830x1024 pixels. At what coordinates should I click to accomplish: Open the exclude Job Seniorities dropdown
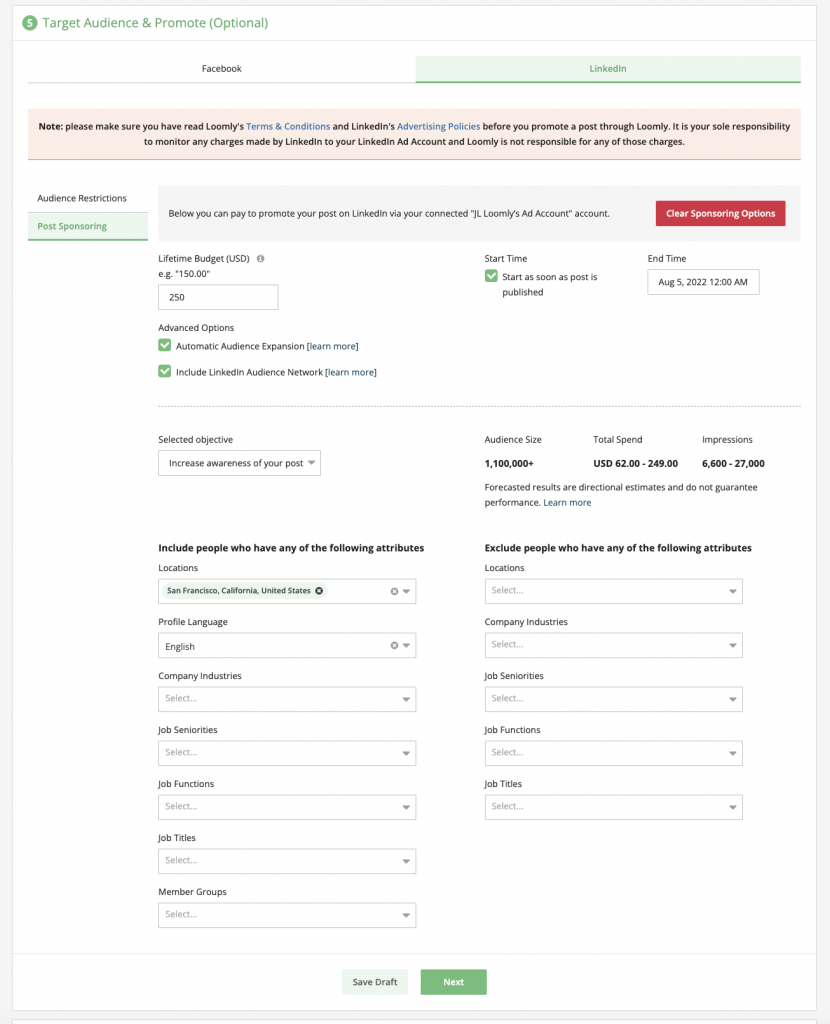click(x=613, y=699)
